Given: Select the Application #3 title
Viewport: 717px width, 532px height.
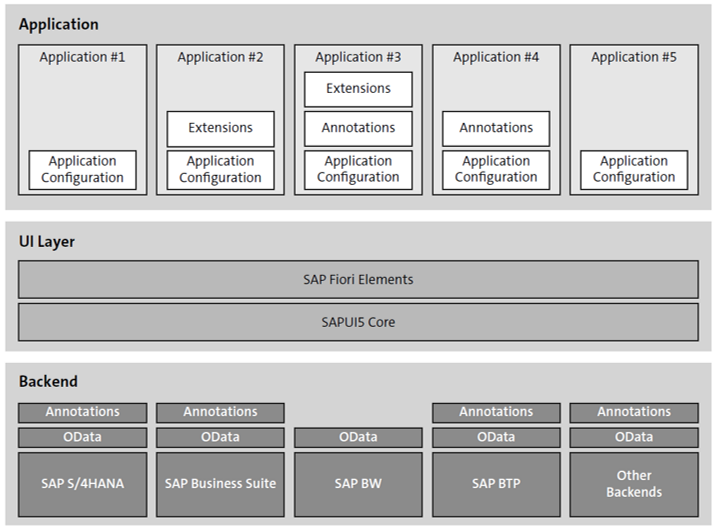Looking at the screenshot, I should click(x=358, y=57).
